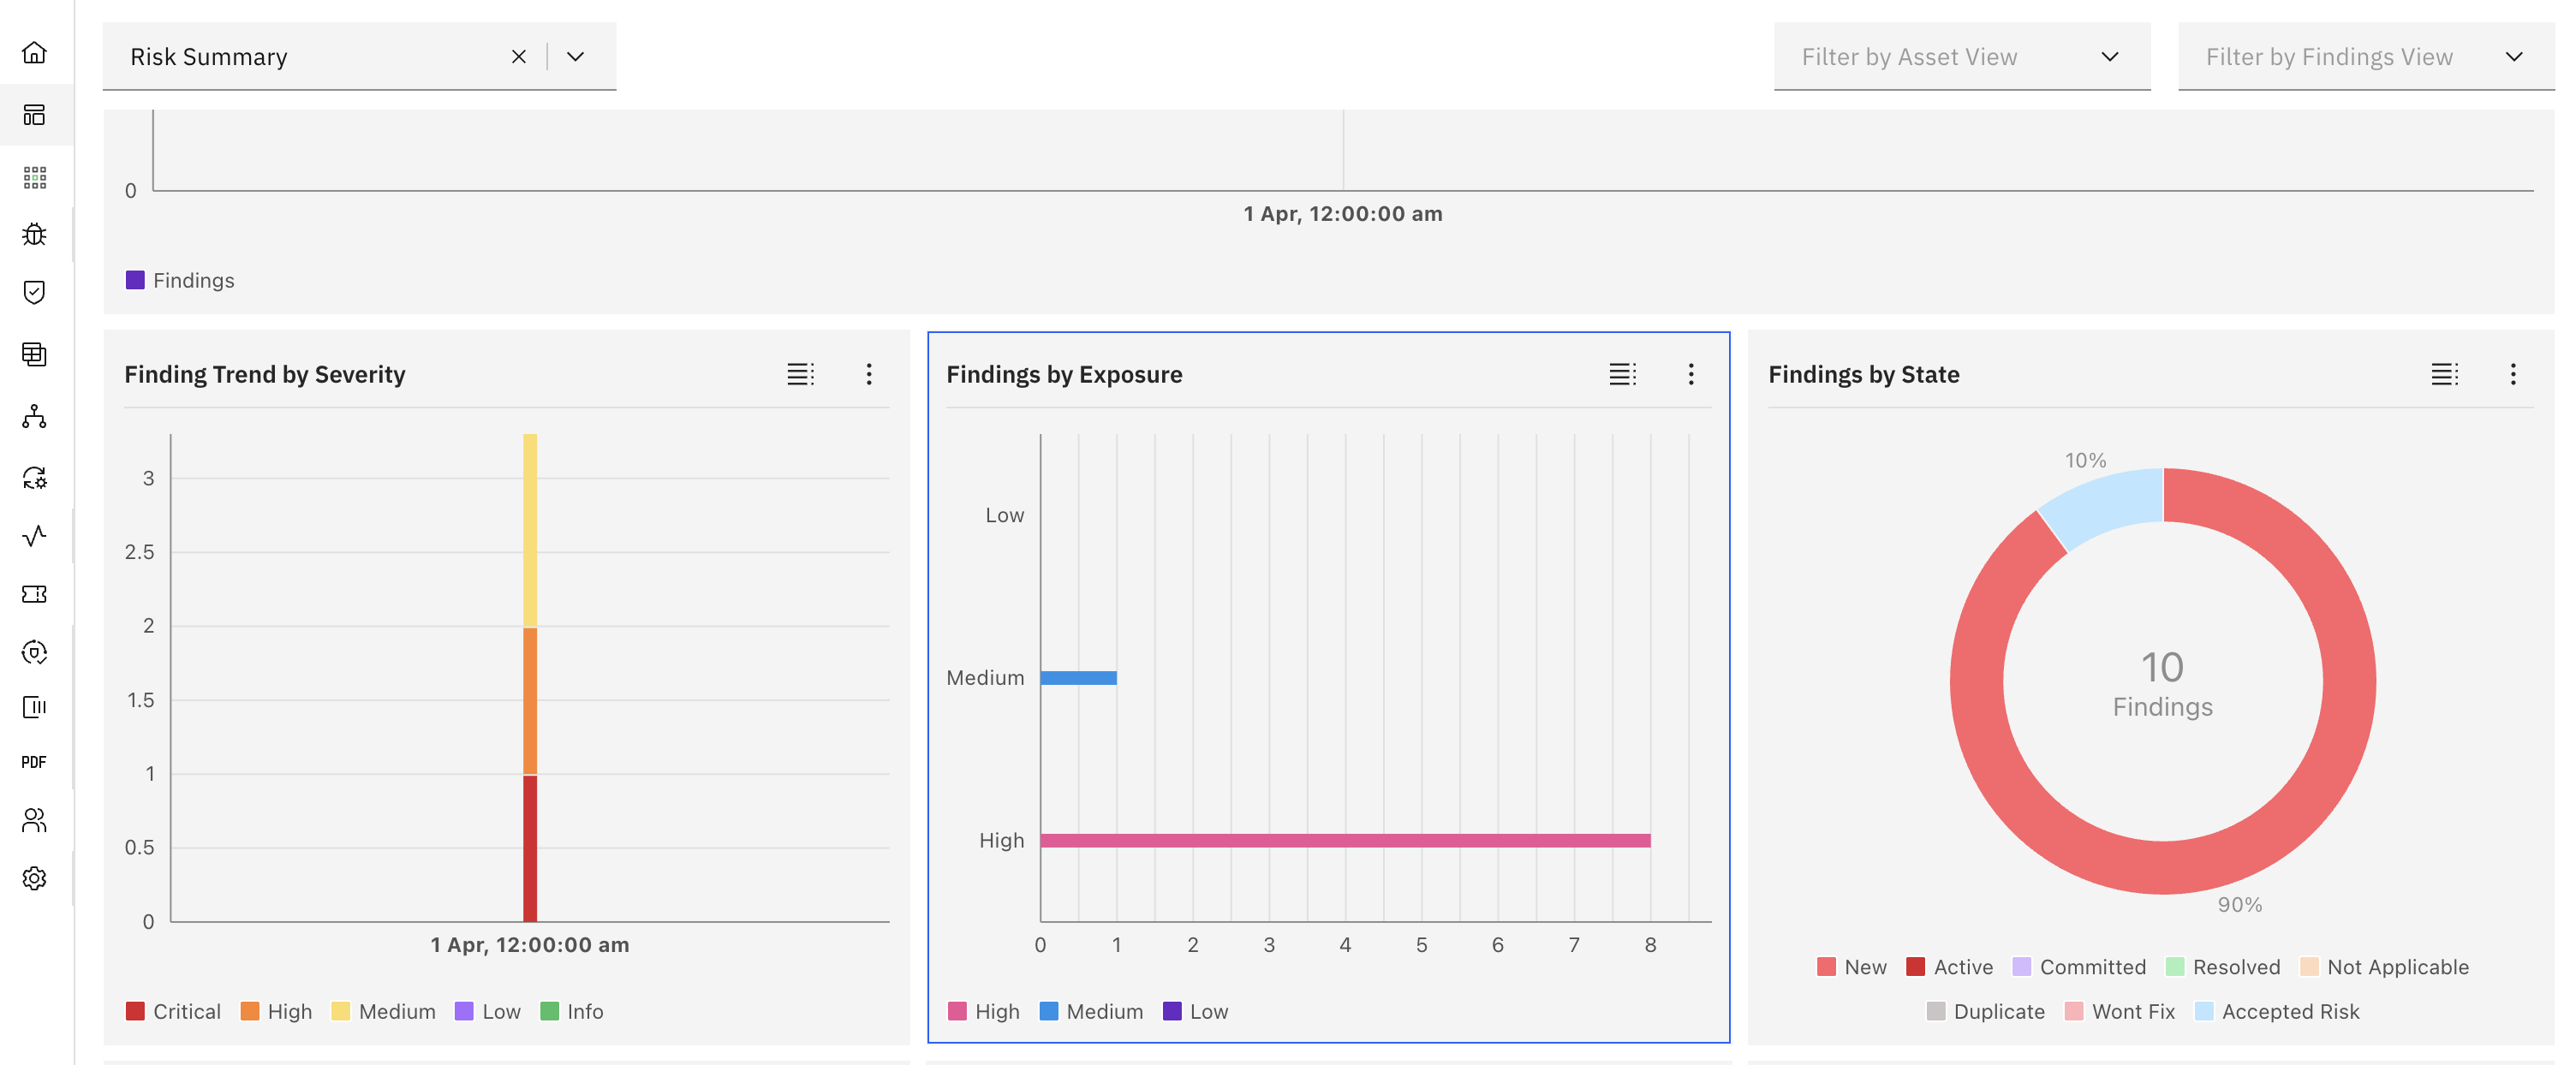Toggle the Critical series in severity legend
2576x1065 pixels.
(173, 1011)
